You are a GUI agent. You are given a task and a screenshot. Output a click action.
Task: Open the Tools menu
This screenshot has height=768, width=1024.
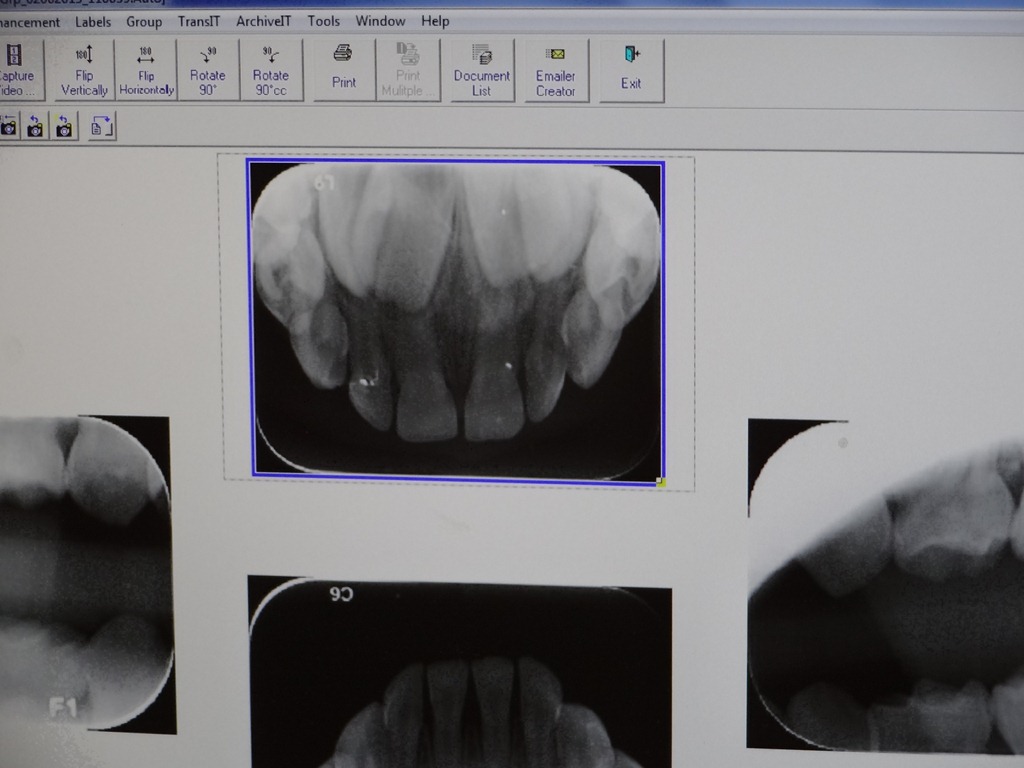point(323,22)
